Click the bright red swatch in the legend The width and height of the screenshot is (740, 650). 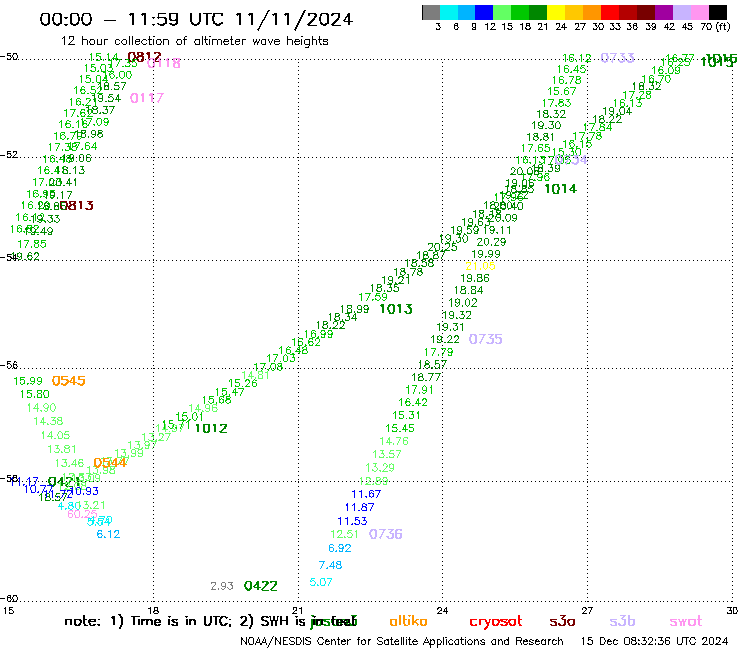610,12
